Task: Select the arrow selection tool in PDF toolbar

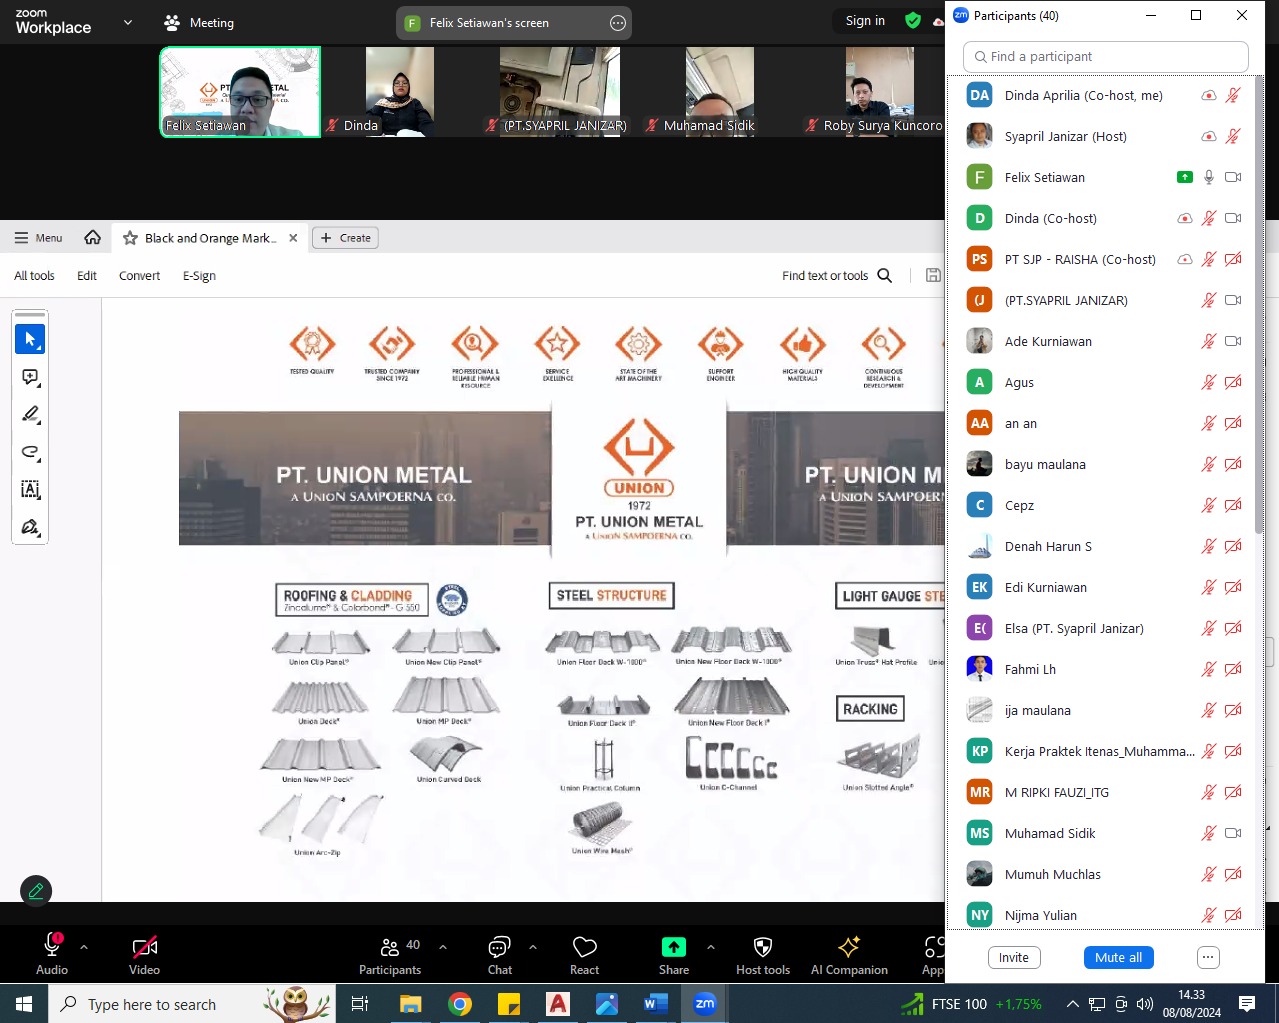Action: point(30,340)
